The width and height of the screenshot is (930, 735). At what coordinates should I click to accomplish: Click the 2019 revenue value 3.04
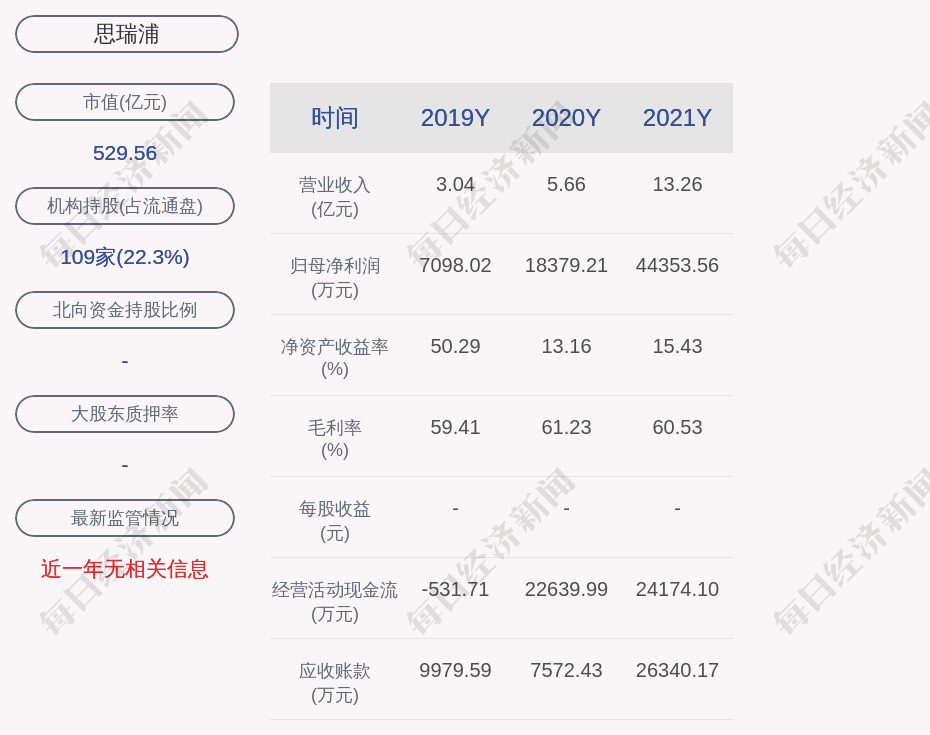455,184
